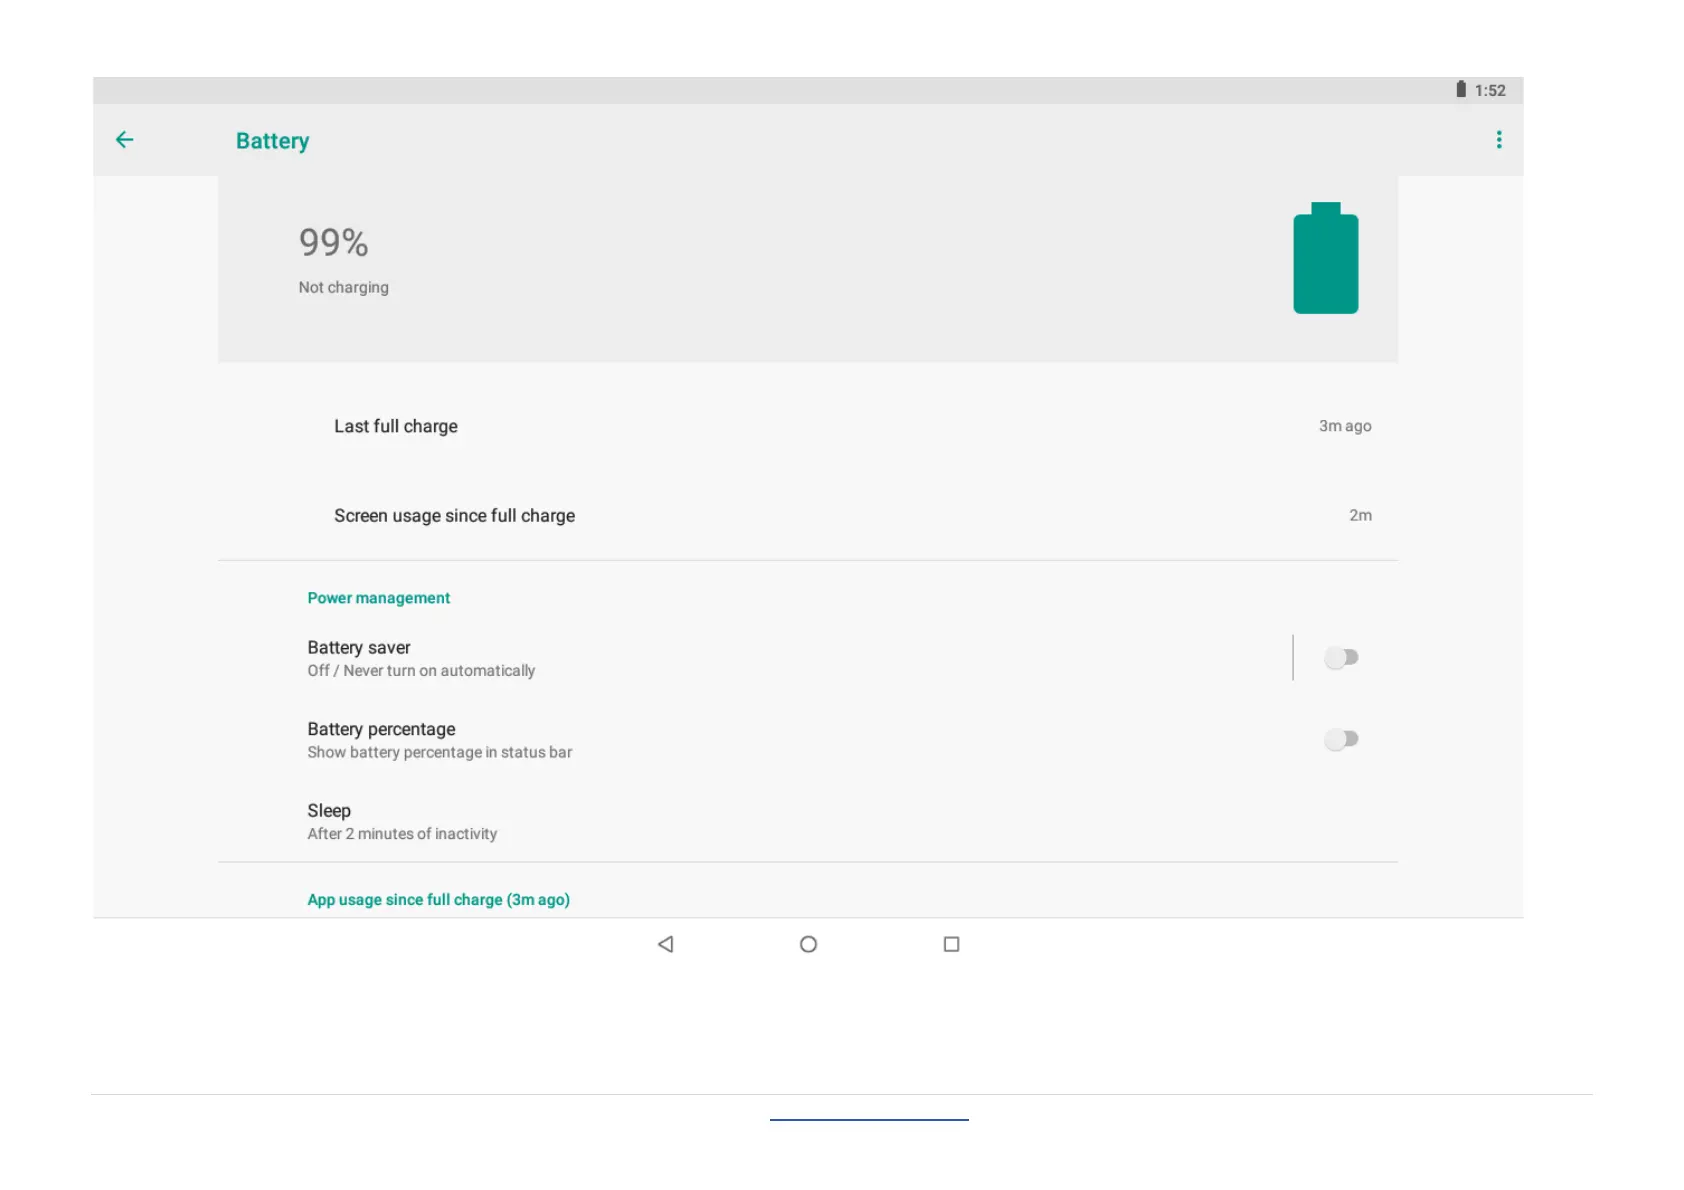Open Battery saver settings
This screenshot has height=1190, width=1684.
(420, 658)
